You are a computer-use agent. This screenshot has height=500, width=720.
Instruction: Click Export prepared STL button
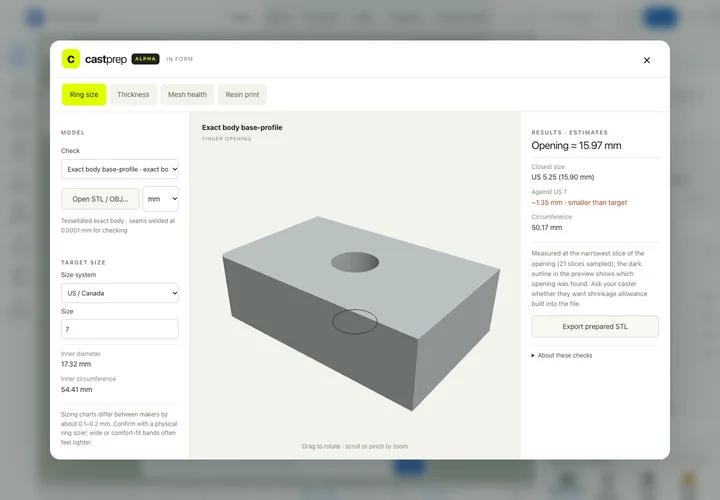coord(595,326)
